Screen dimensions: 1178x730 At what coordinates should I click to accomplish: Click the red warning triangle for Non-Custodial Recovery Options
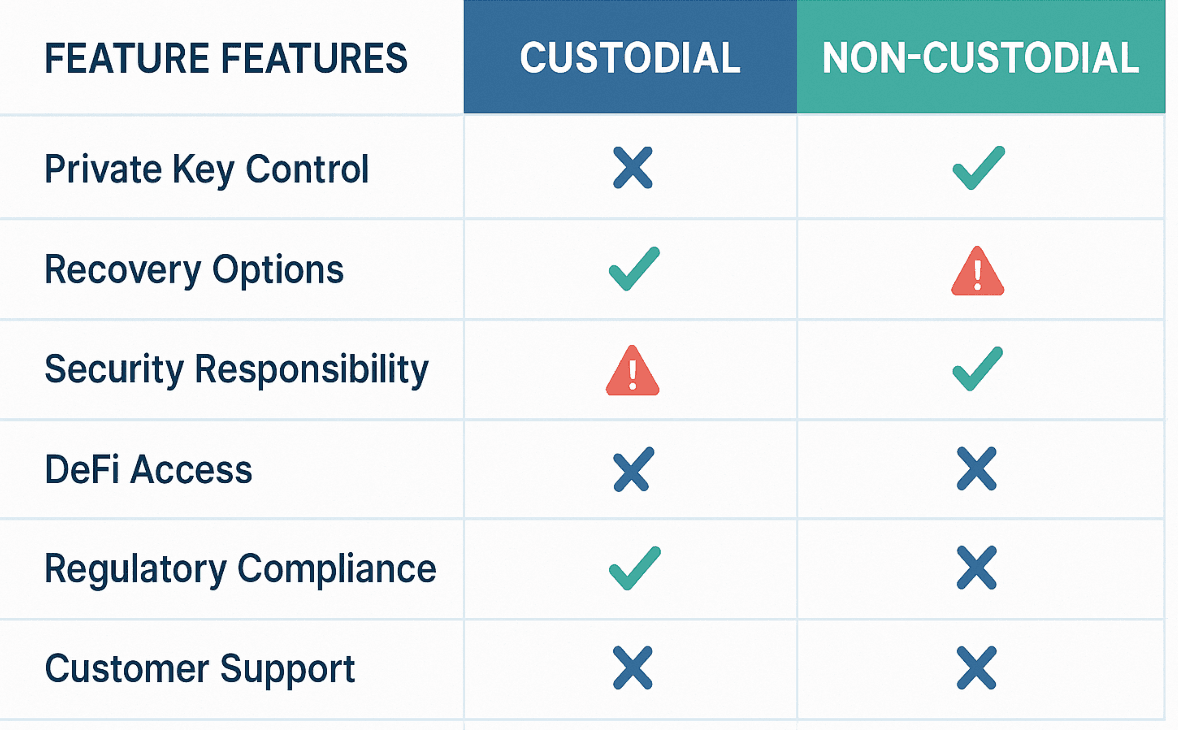tap(977, 270)
